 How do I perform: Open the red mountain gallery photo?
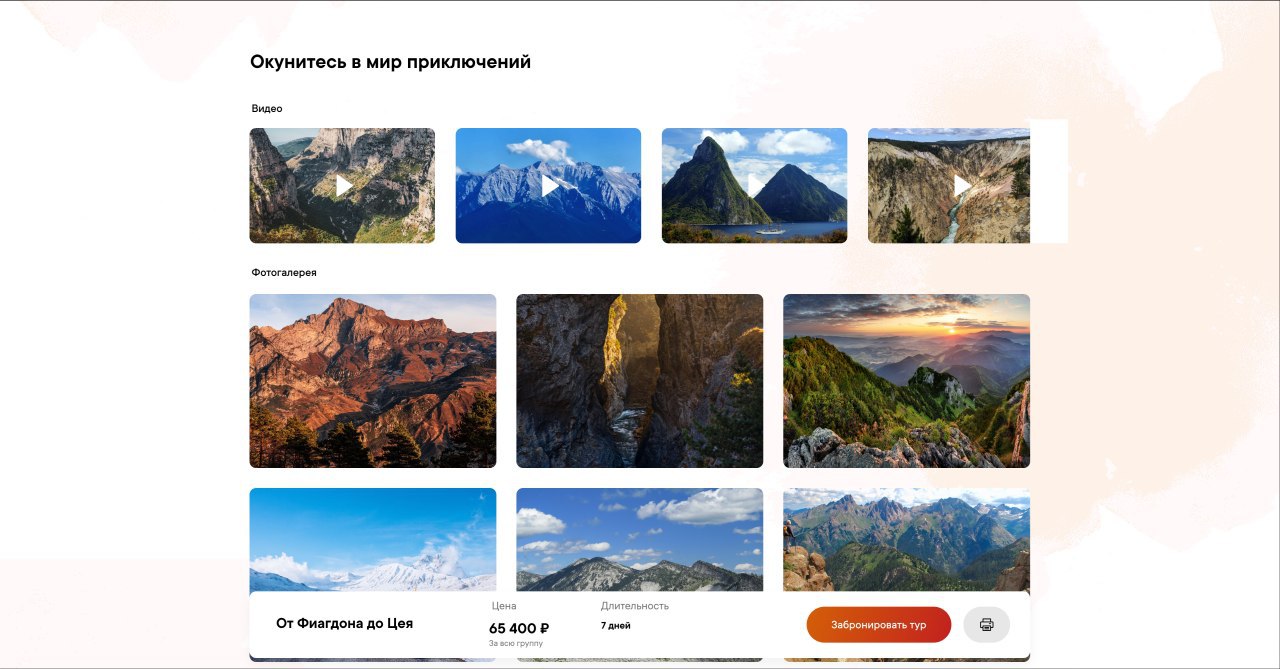(373, 381)
